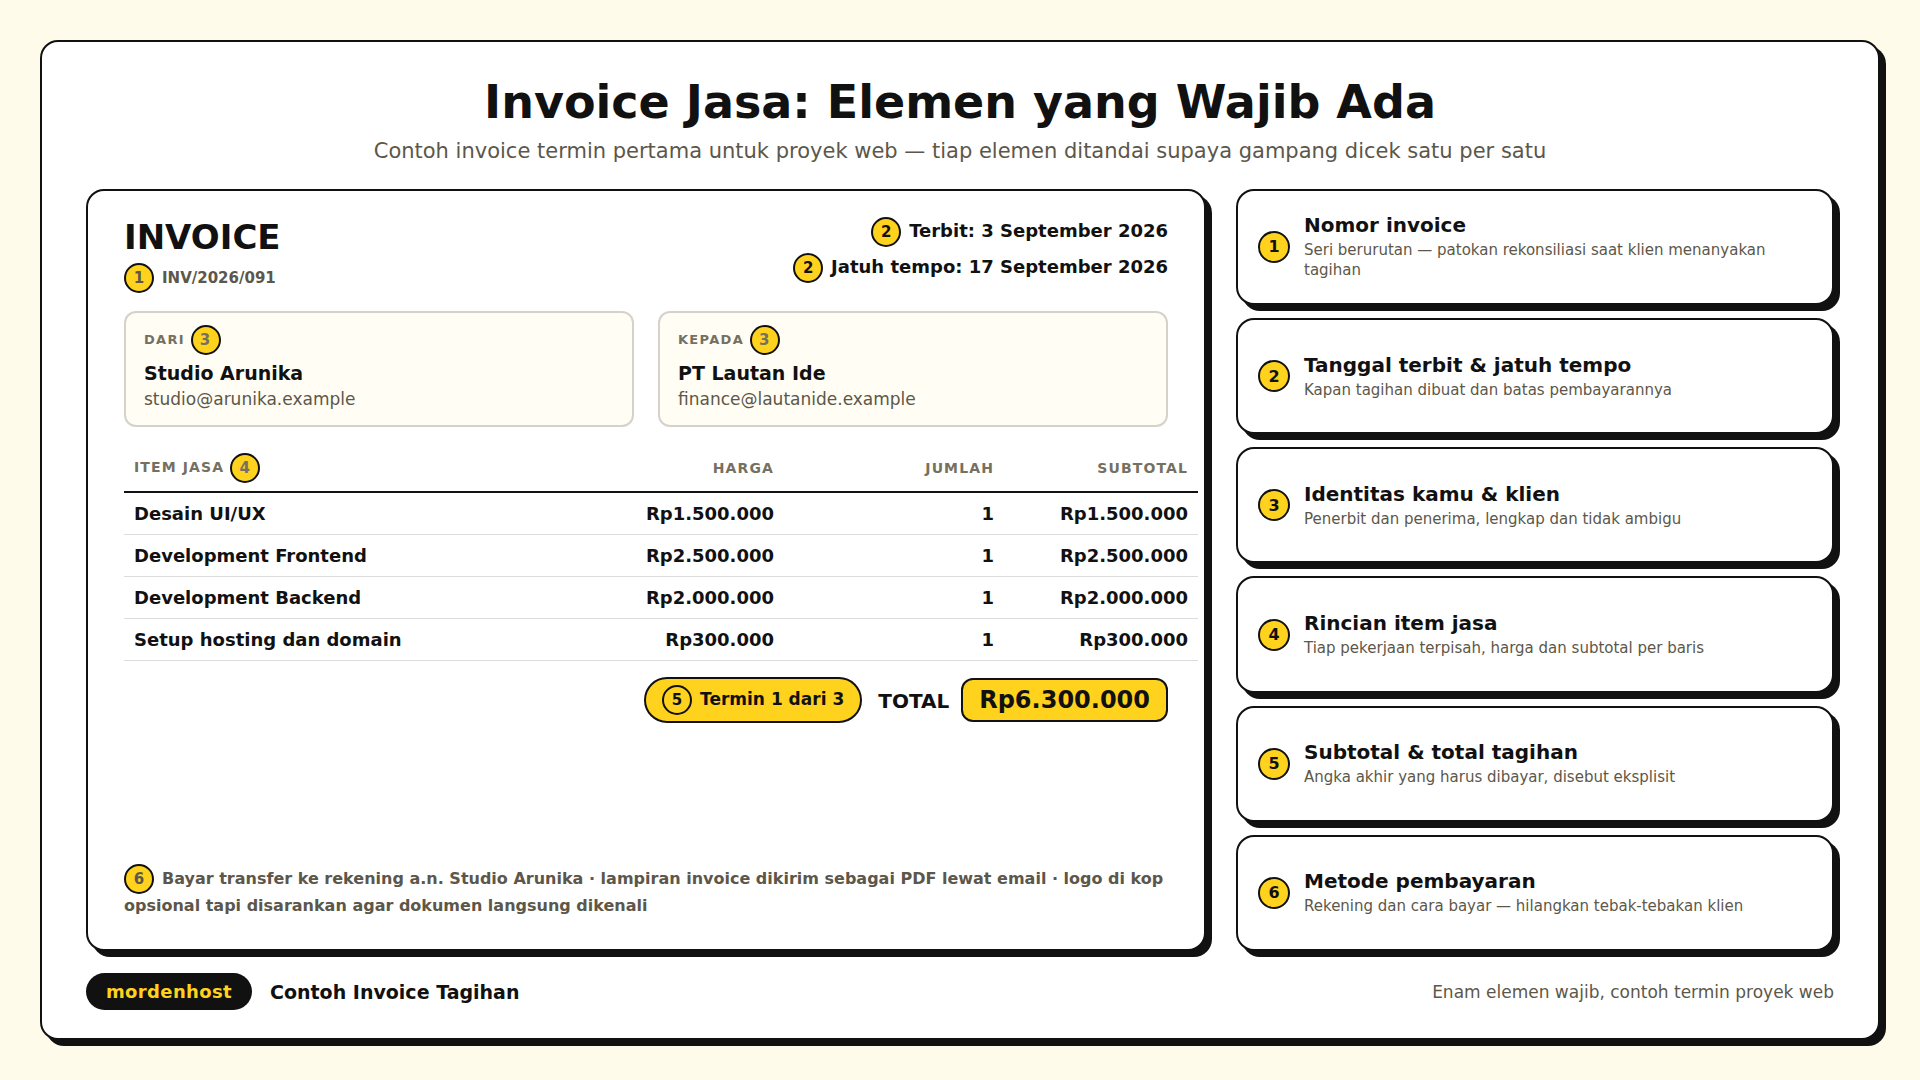
Task: Click the number 3 badge next to KEPADA
Action: tap(765, 340)
